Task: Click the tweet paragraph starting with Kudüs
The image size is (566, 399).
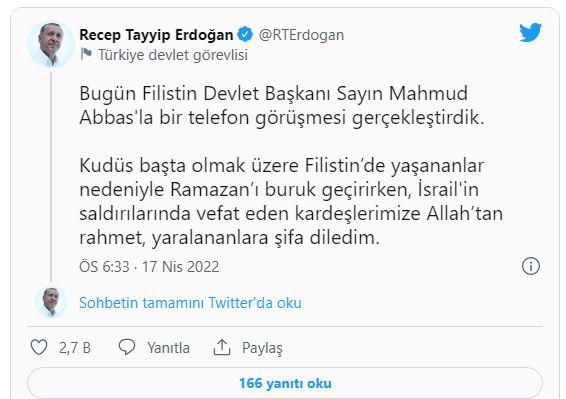Action: tap(291, 201)
